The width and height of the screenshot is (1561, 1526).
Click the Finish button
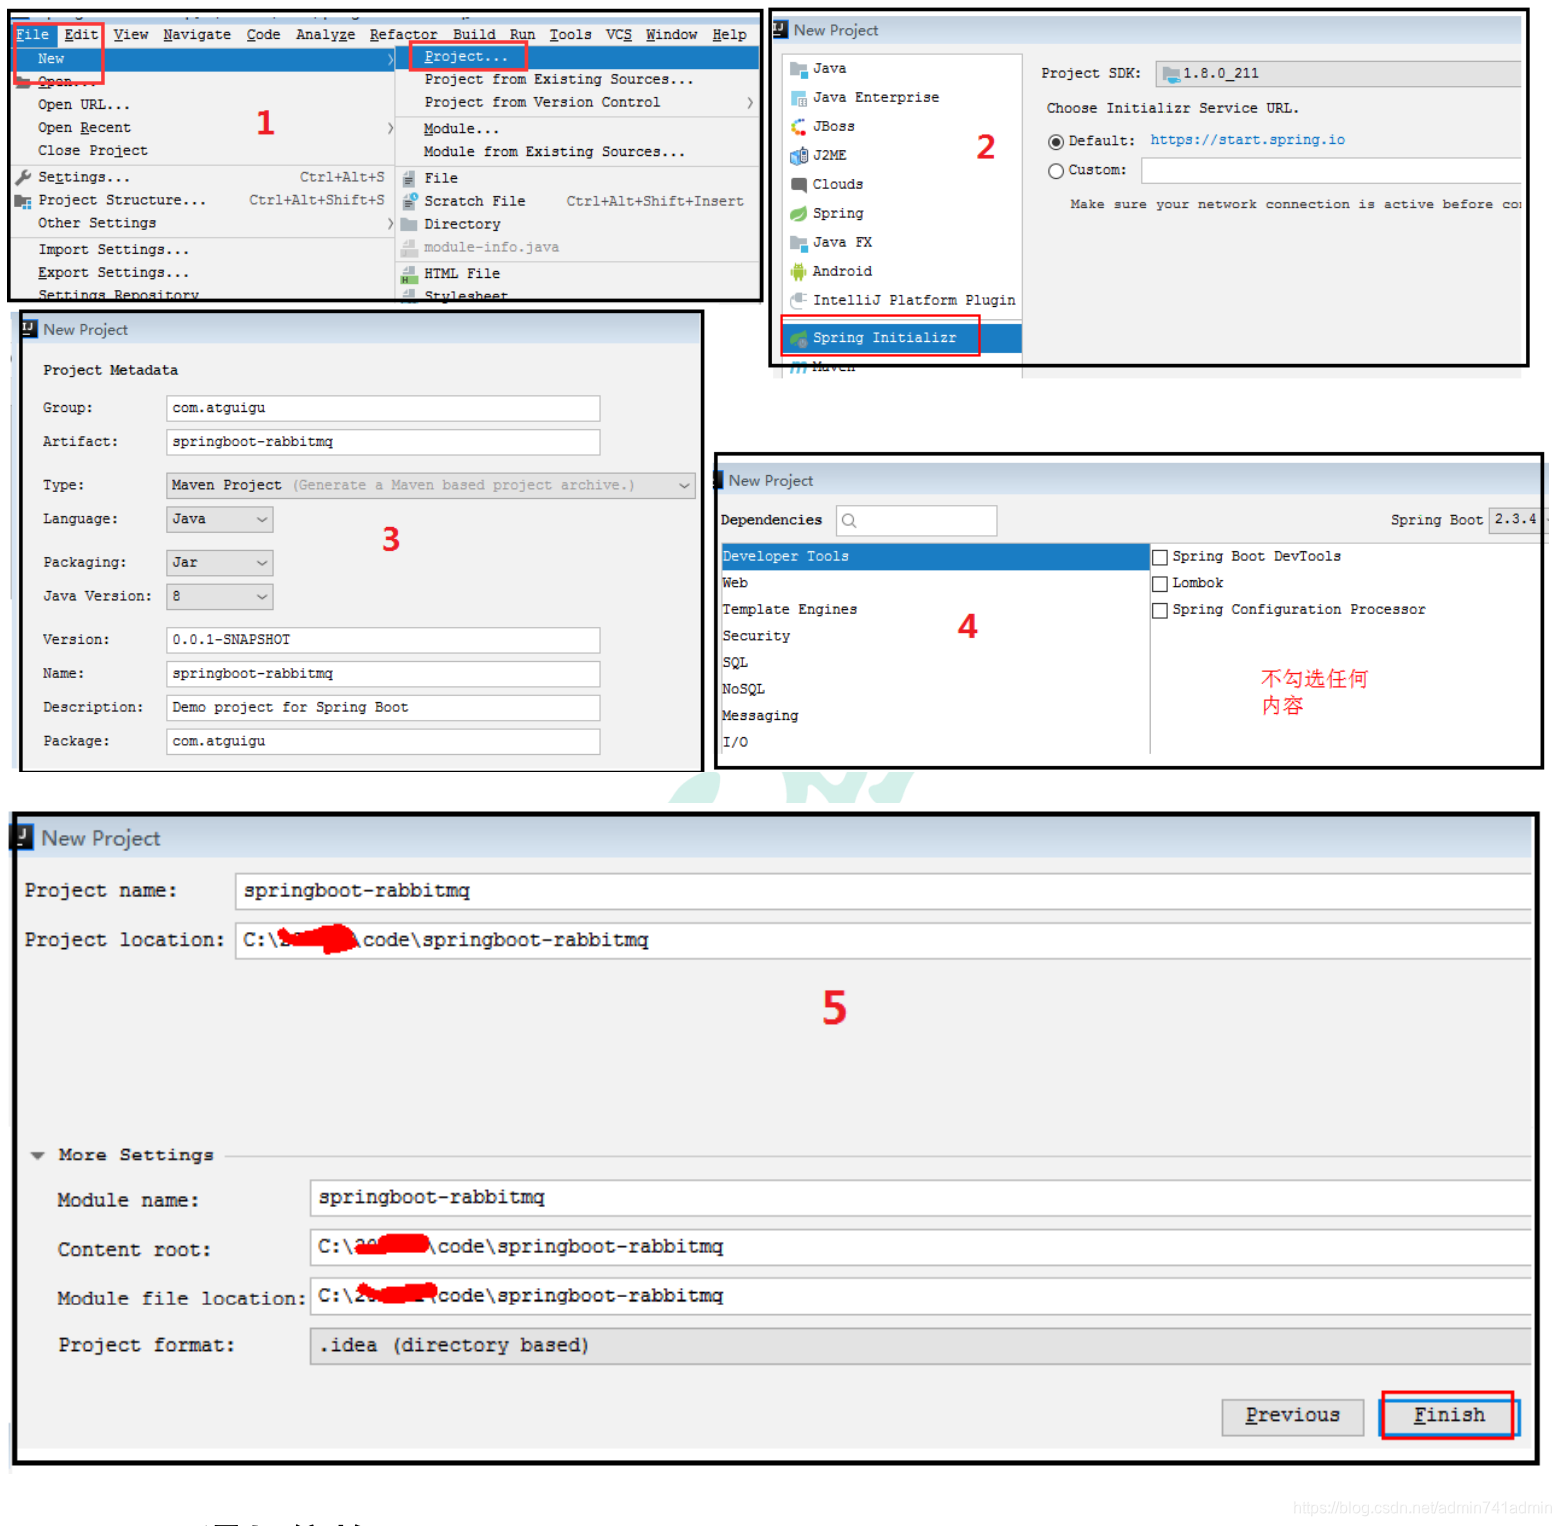pos(1449,1416)
